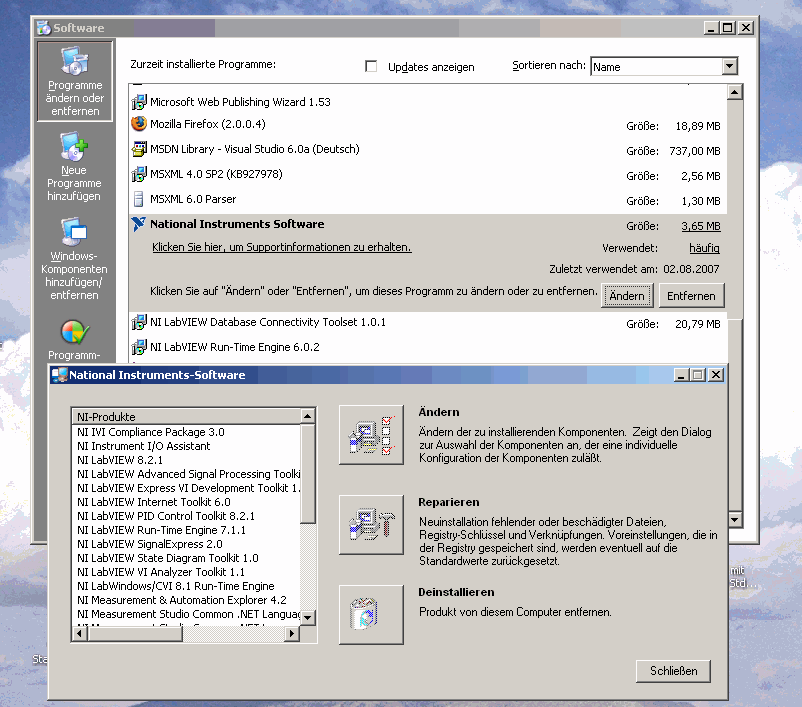Image resolution: width=802 pixels, height=707 pixels.
Task: Click scroll-up arrow of NI-Produkte list
Action: [307, 416]
